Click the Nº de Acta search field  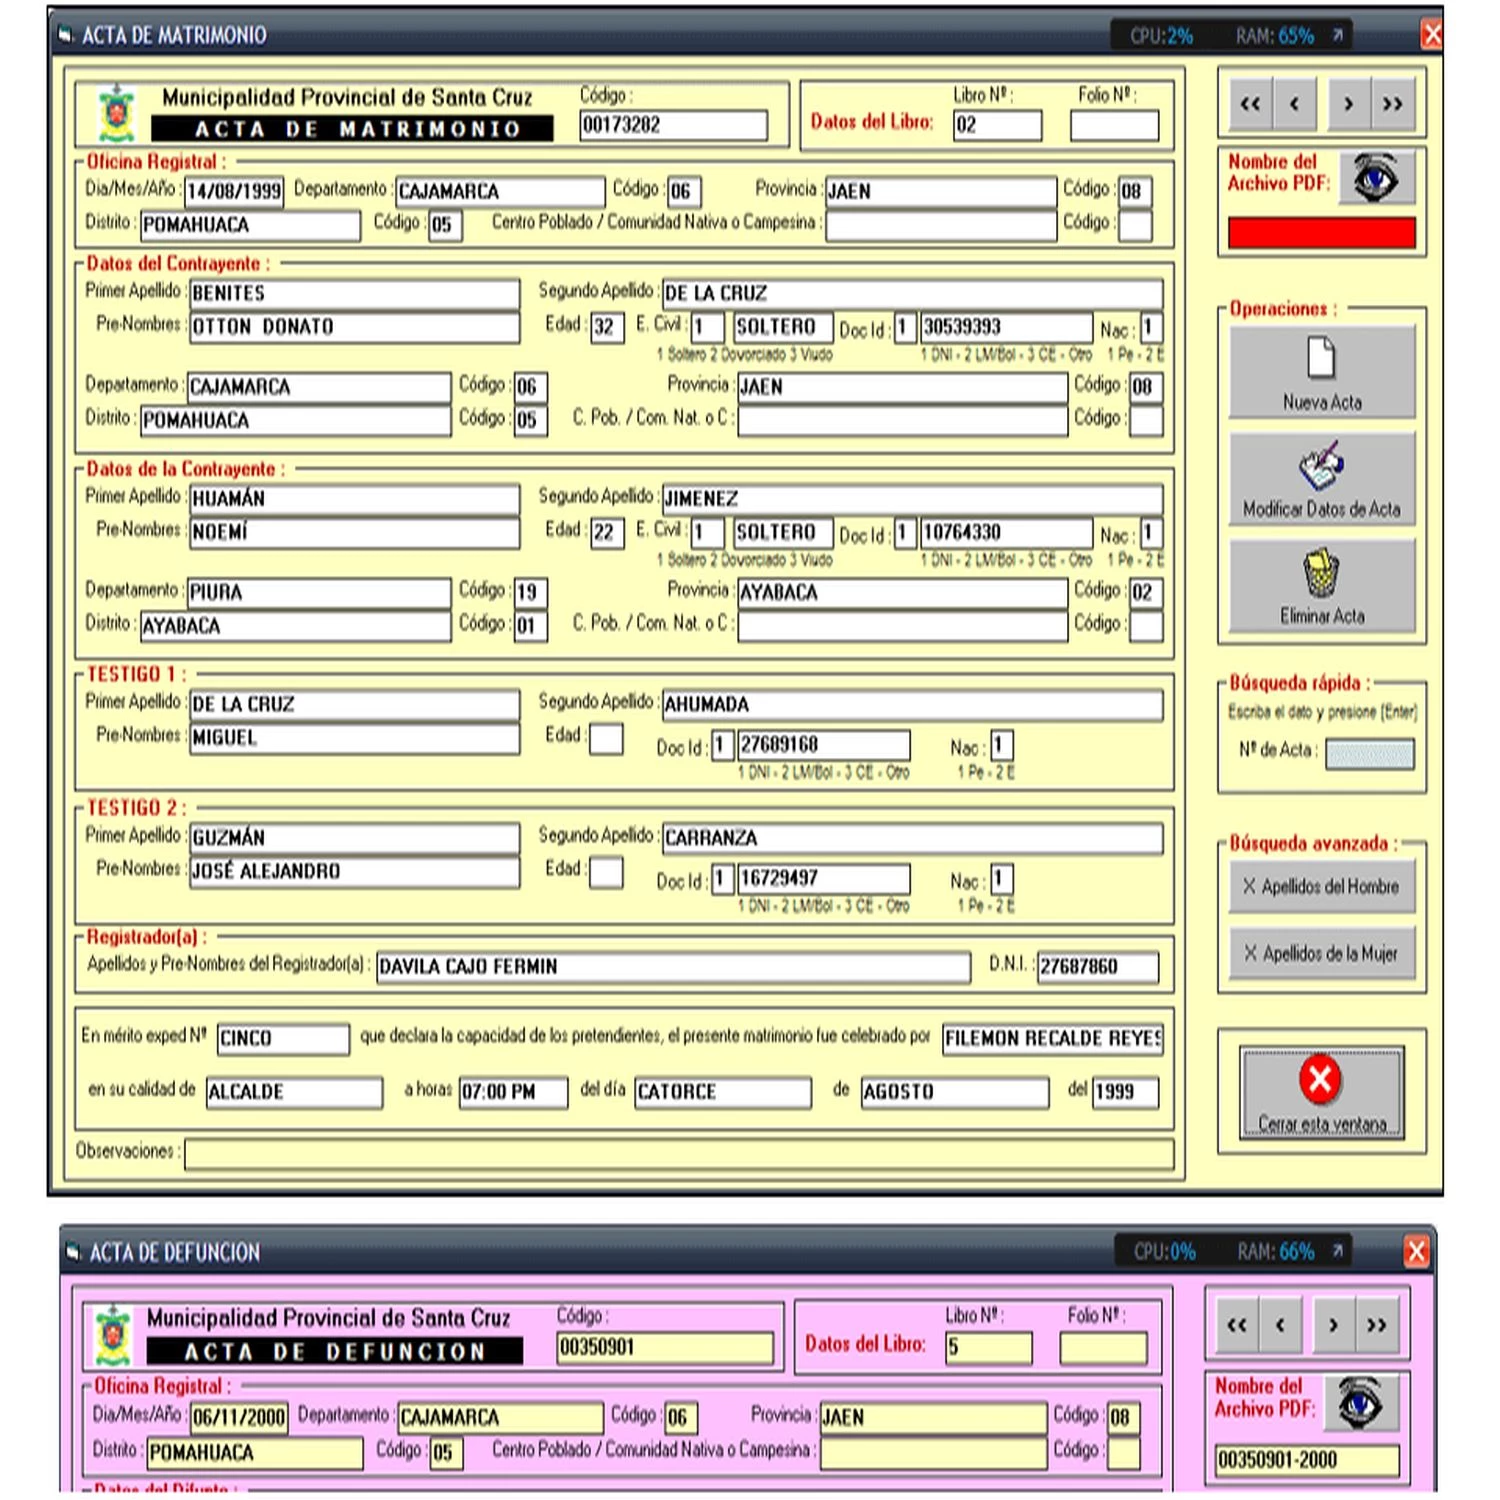[1369, 754]
